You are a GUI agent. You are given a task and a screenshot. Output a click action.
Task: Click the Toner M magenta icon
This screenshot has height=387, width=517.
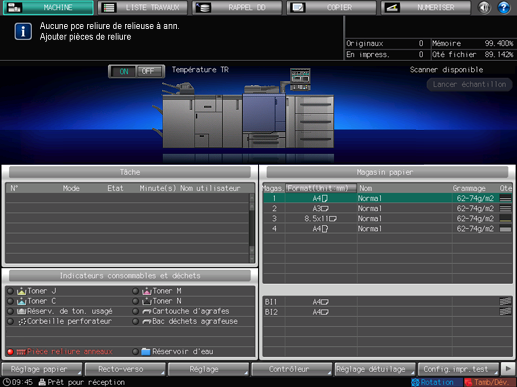click(147, 291)
